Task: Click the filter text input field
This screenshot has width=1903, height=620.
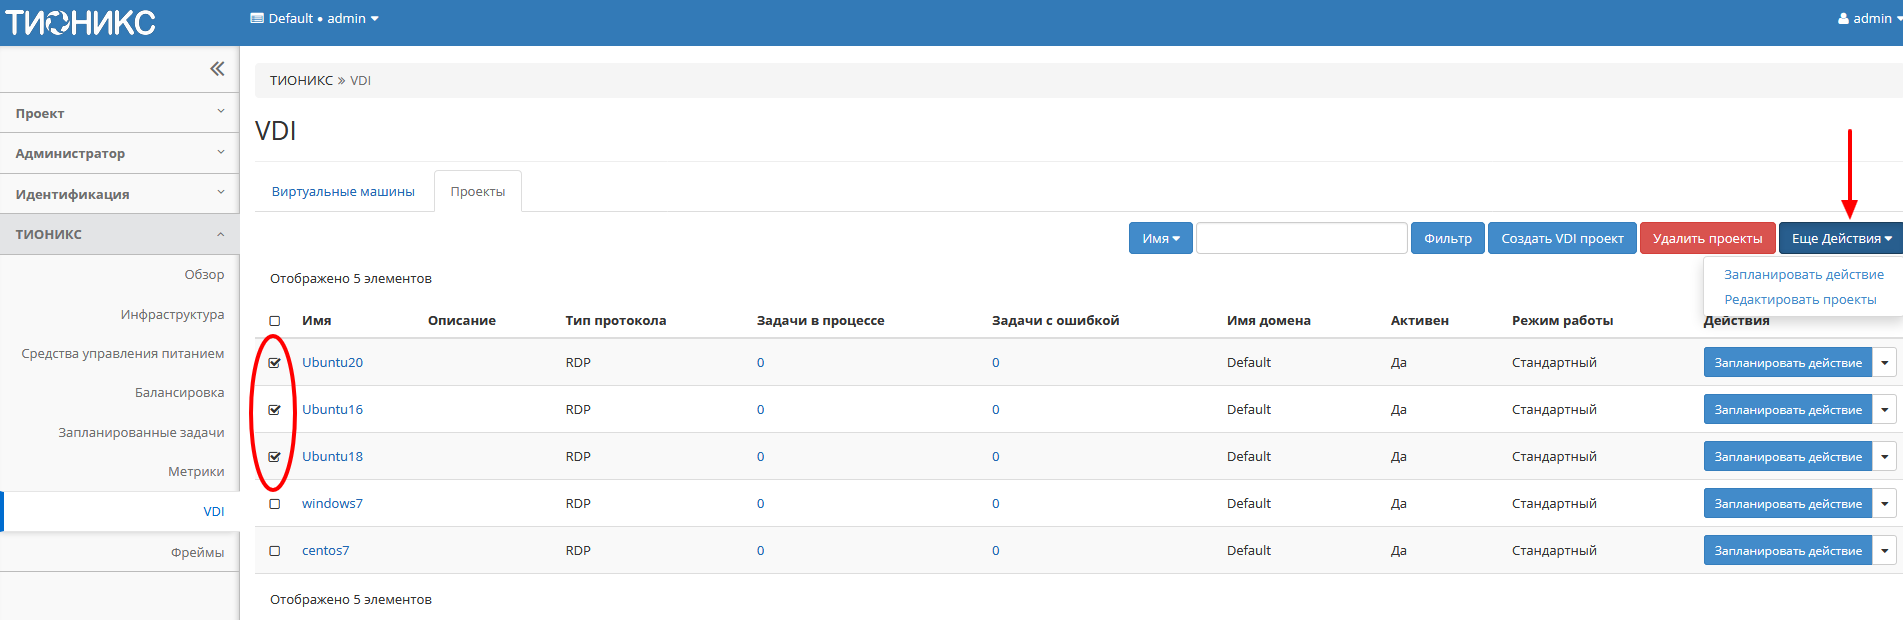Action: click(x=1301, y=238)
